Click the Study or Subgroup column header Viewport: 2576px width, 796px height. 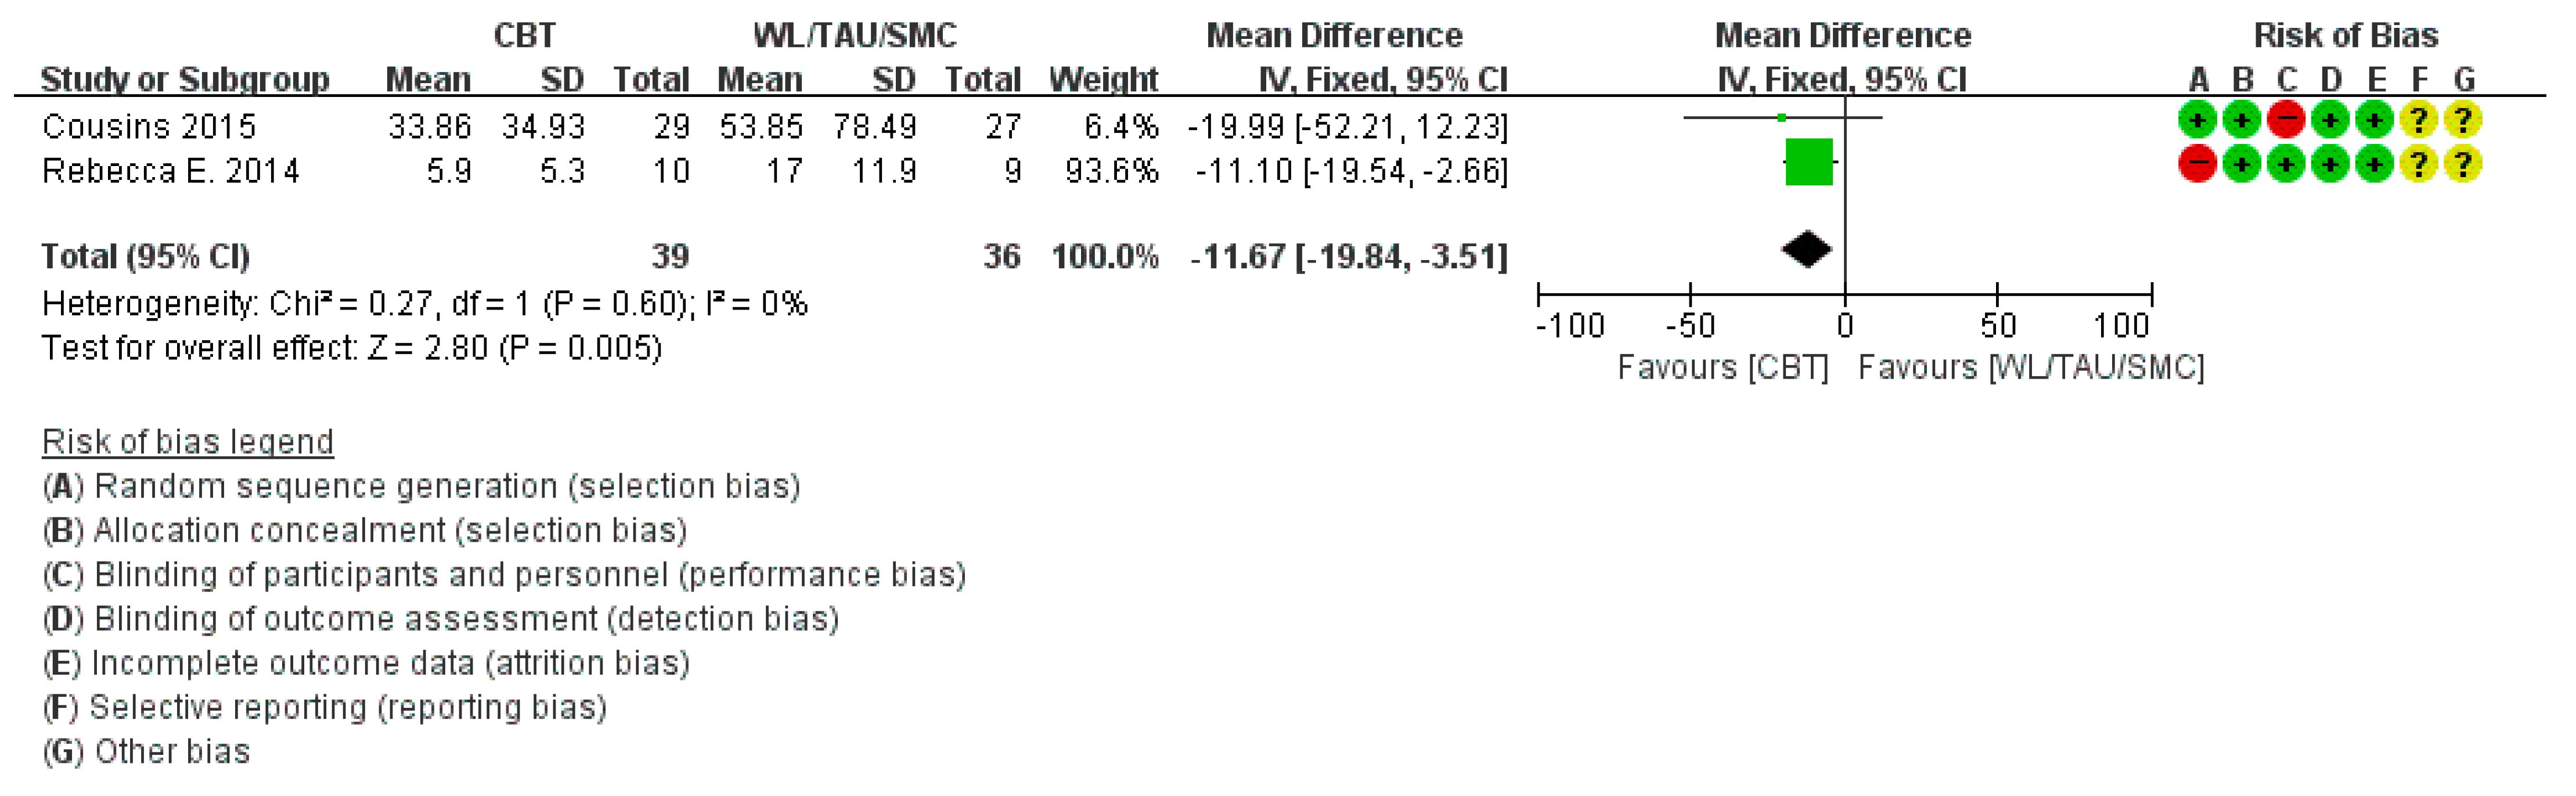(x=185, y=79)
